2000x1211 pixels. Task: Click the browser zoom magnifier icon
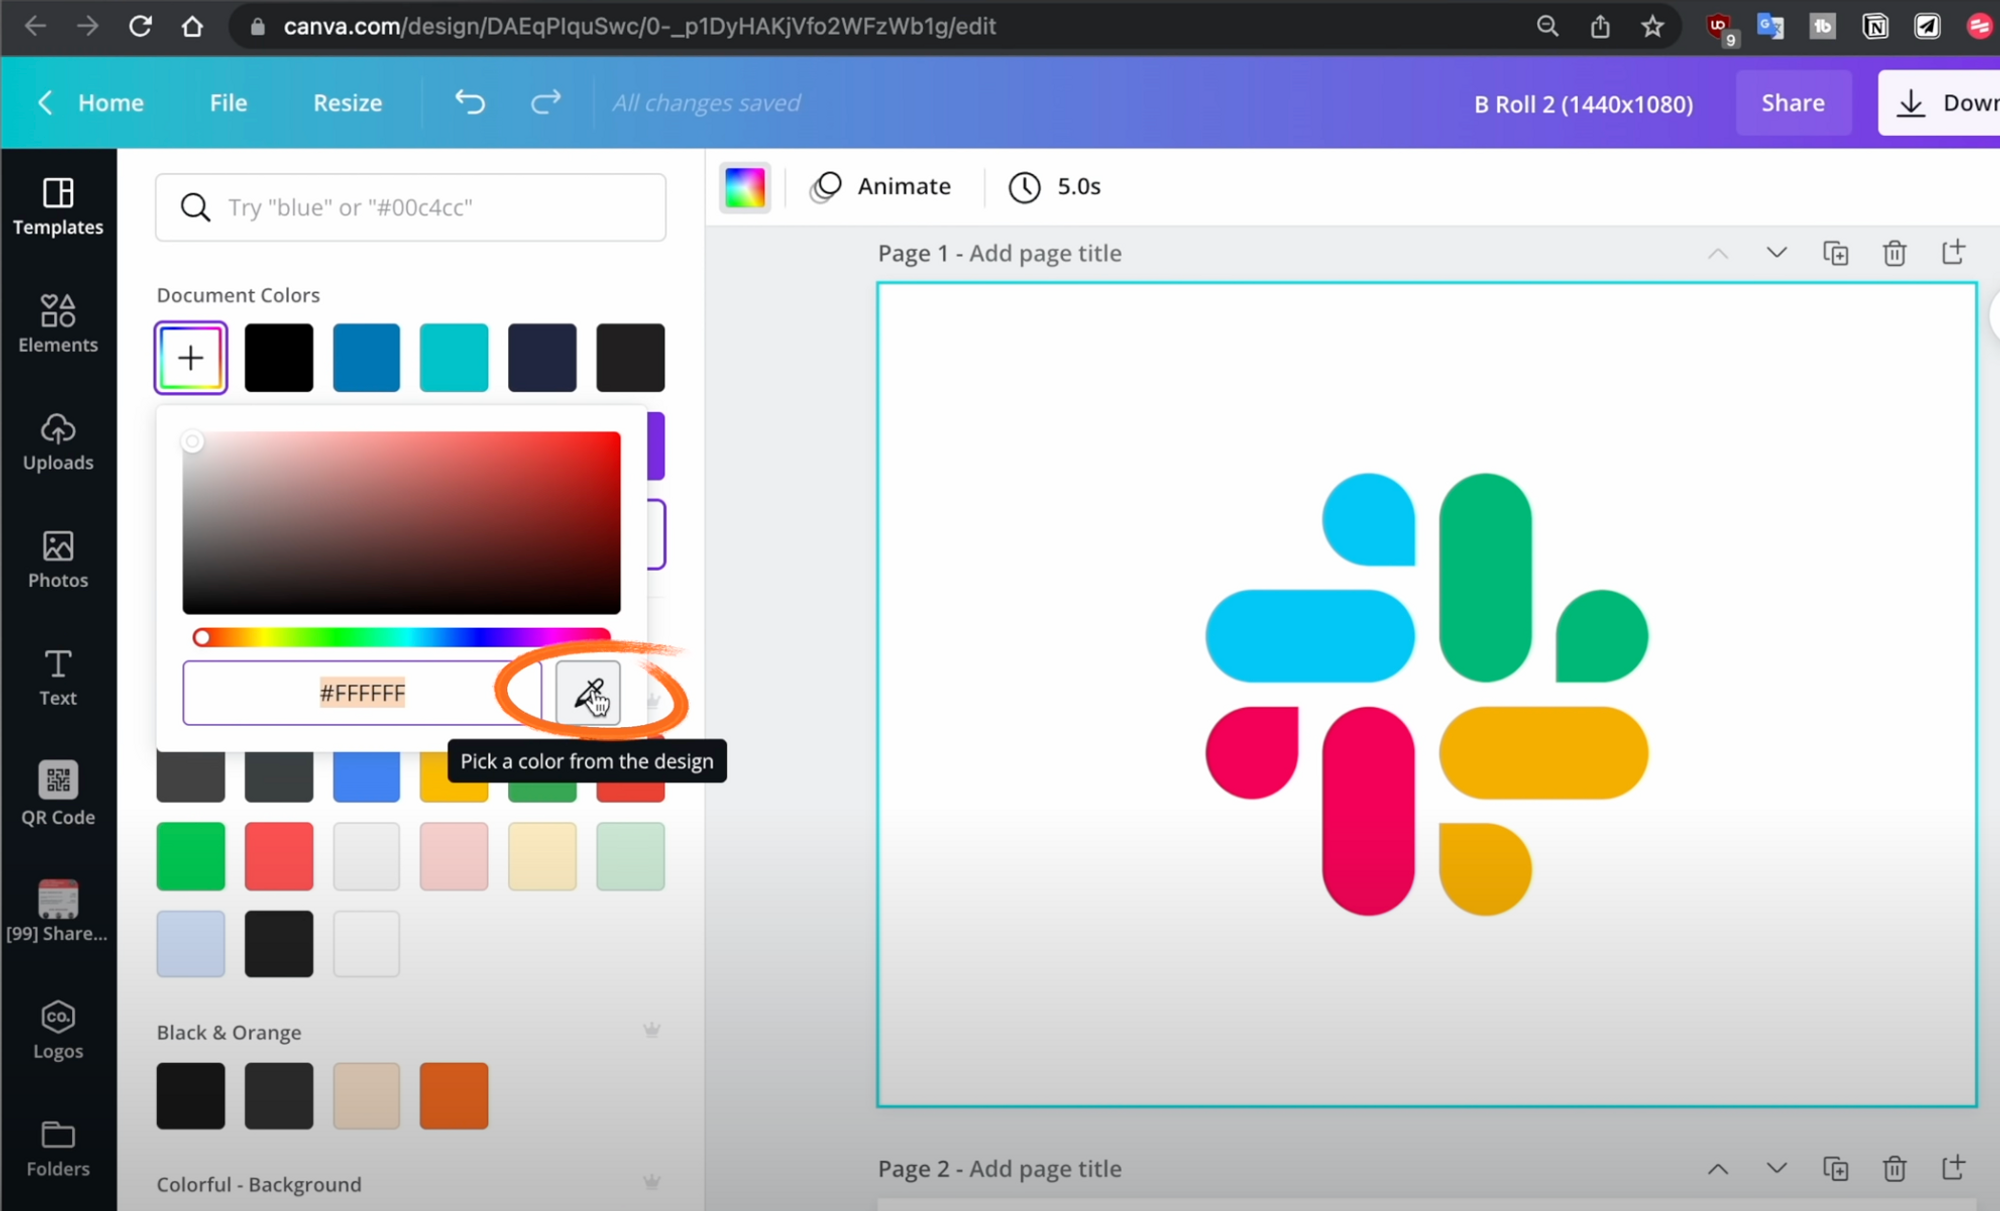[x=1547, y=26]
